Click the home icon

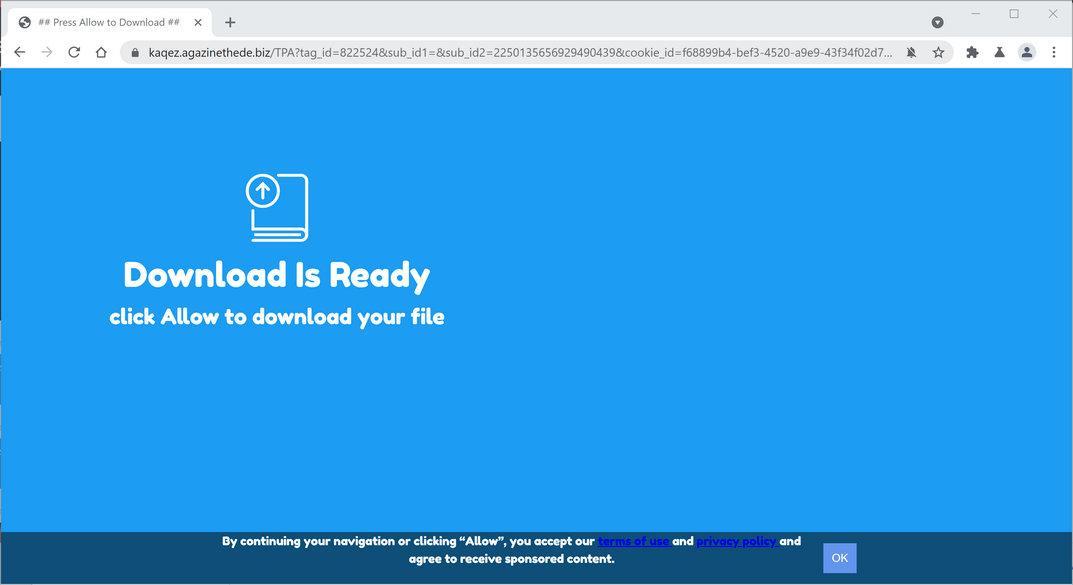100,52
